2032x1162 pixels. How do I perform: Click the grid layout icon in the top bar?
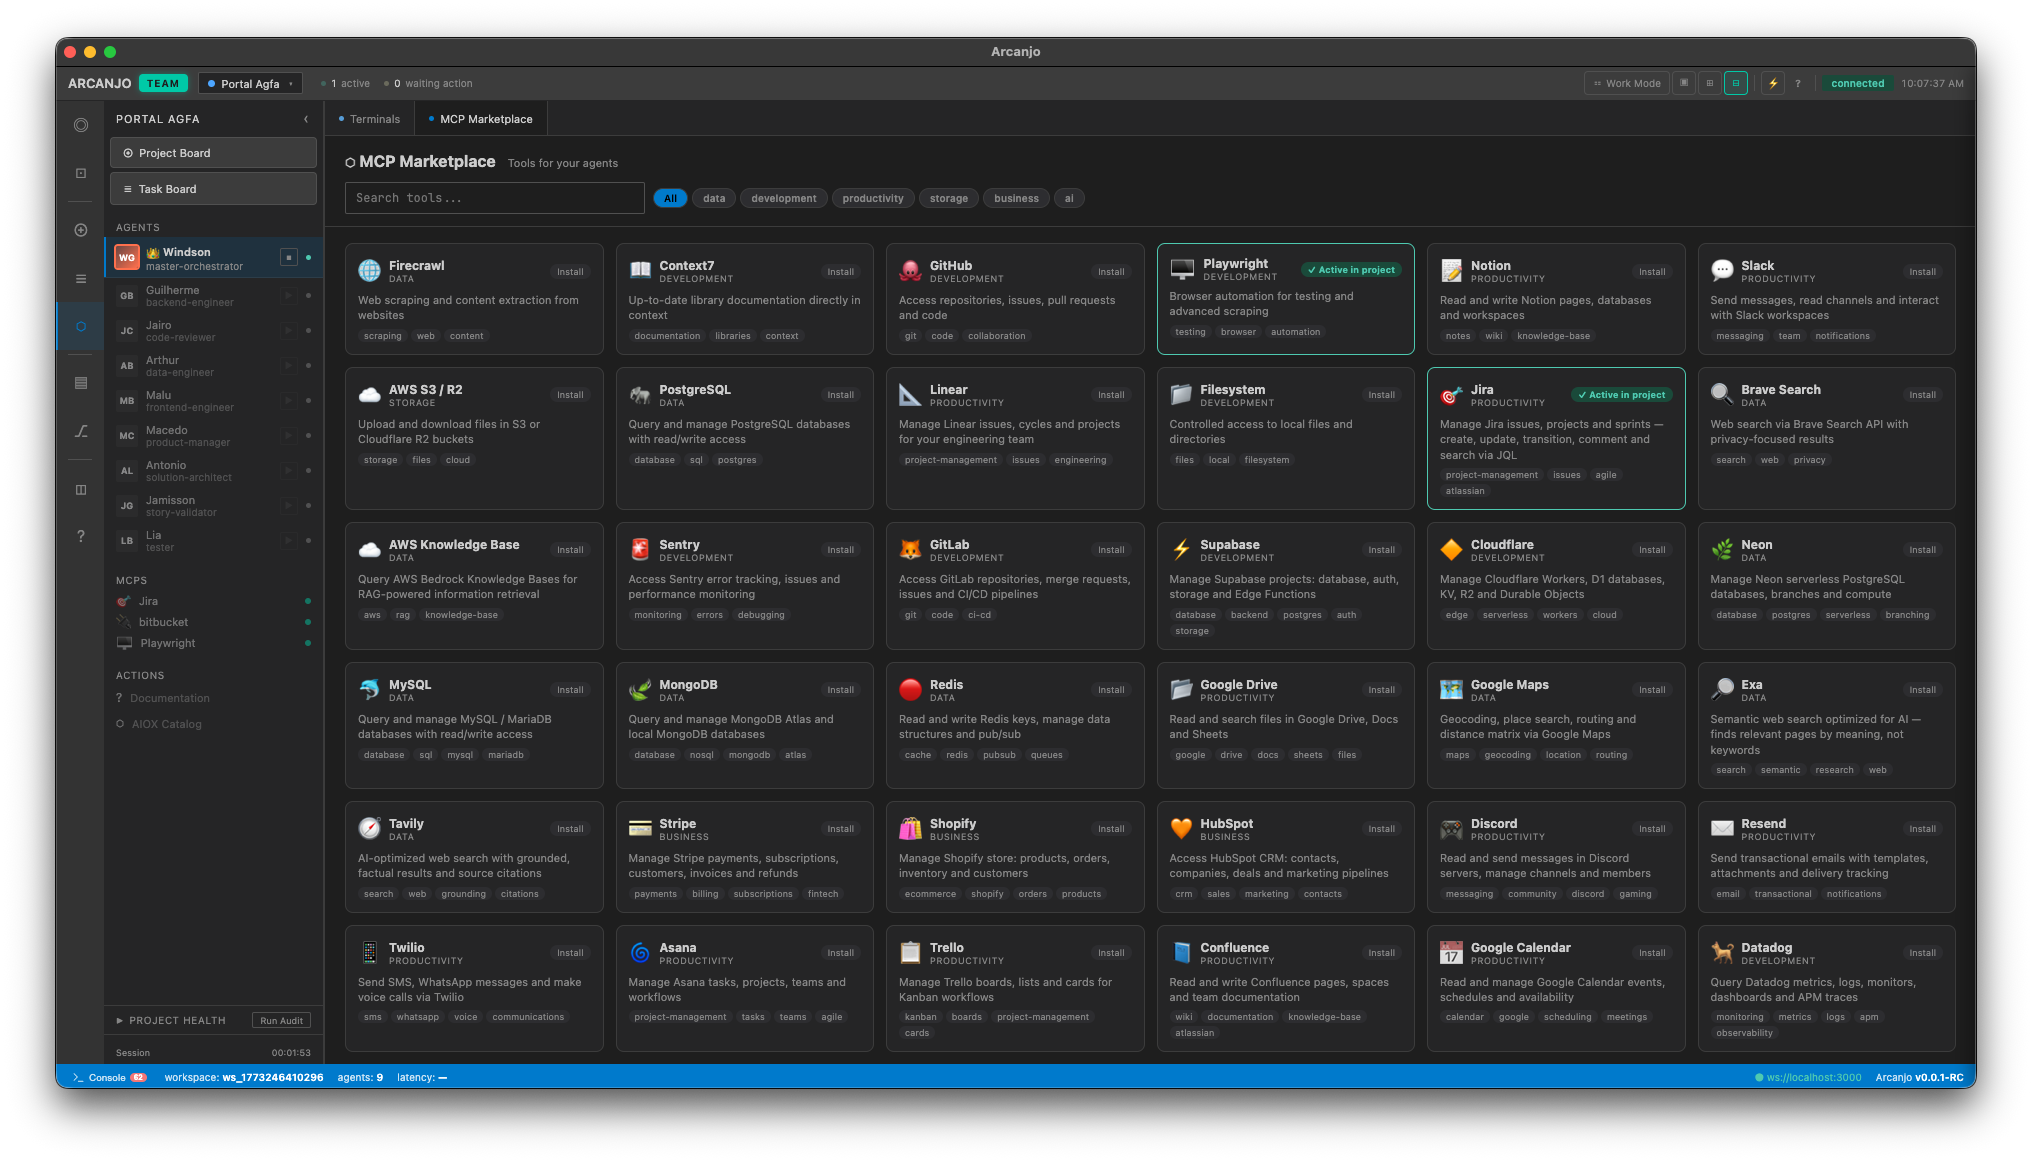pyautogui.click(x=1710, y=83)
